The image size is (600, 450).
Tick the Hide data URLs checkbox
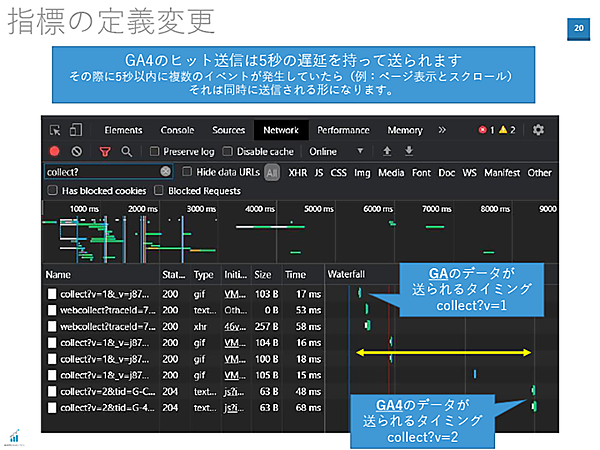pos(188,172)
